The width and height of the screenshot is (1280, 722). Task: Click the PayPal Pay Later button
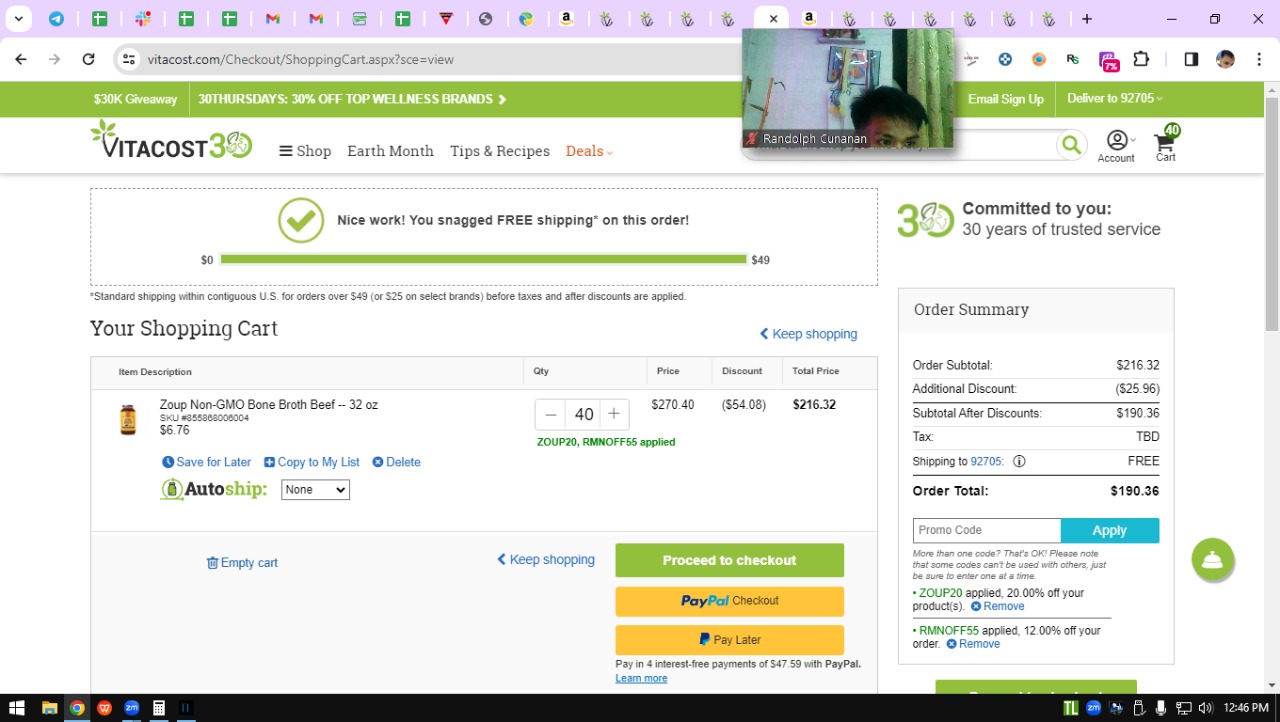730,640
